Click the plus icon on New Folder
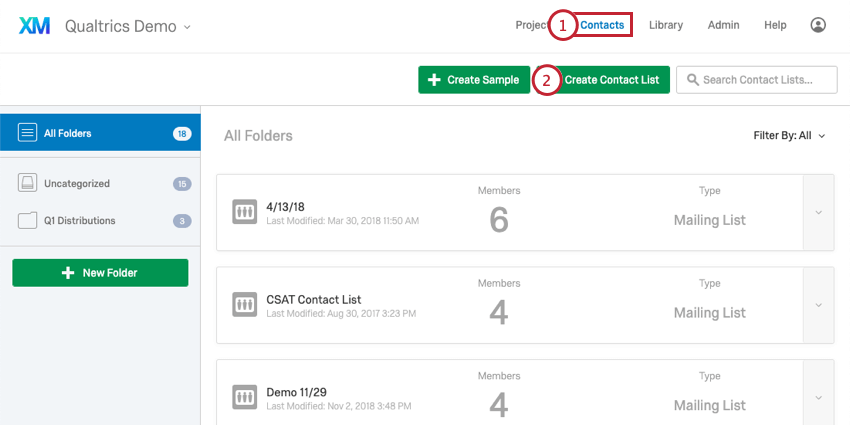850x425 pixels. [x=68, y=273]
